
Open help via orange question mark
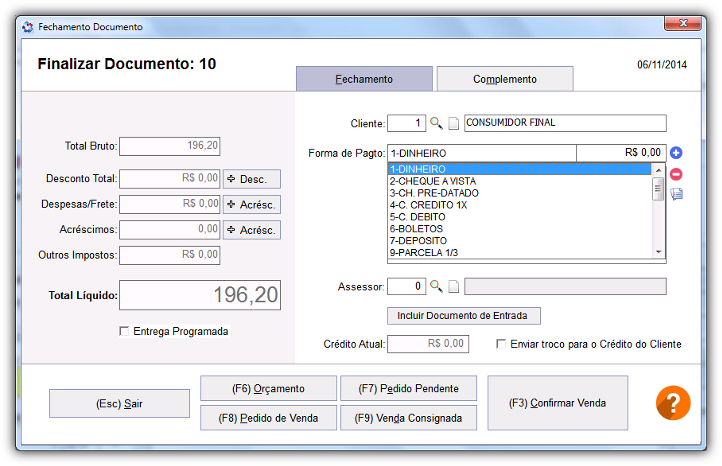(673, 403)
